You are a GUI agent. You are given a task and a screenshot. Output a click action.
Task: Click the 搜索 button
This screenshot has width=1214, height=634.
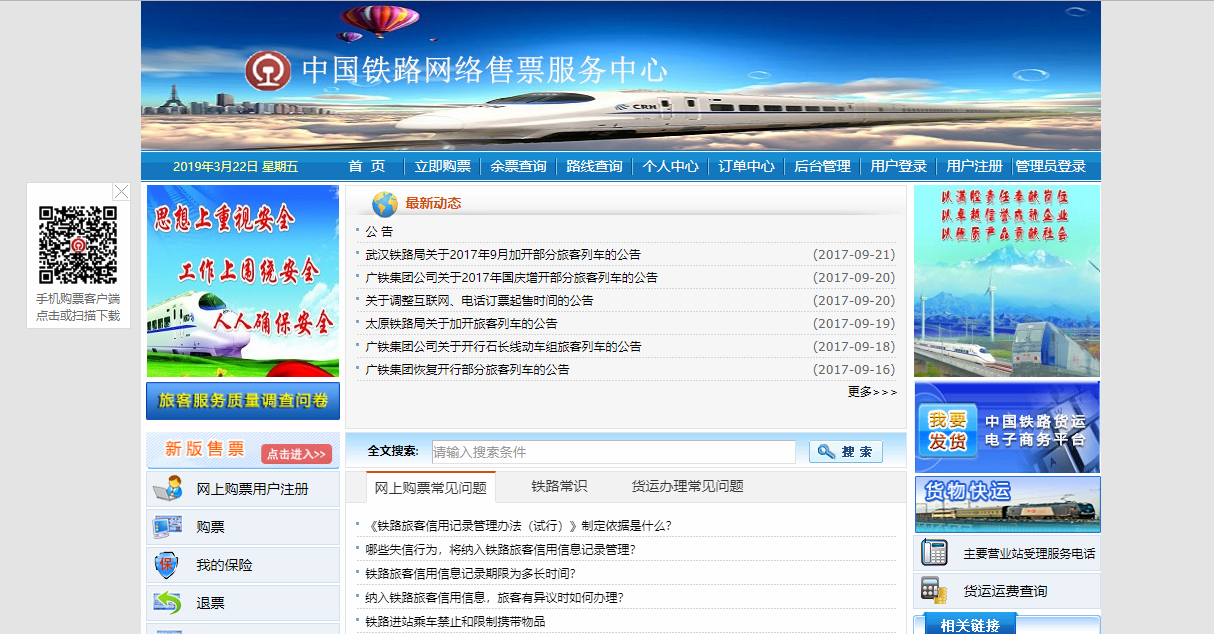pyautogui.click(x=846, y=452)
